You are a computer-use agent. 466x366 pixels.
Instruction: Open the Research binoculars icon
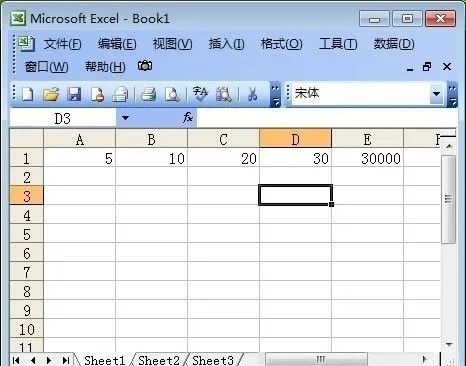coord(224,94)
